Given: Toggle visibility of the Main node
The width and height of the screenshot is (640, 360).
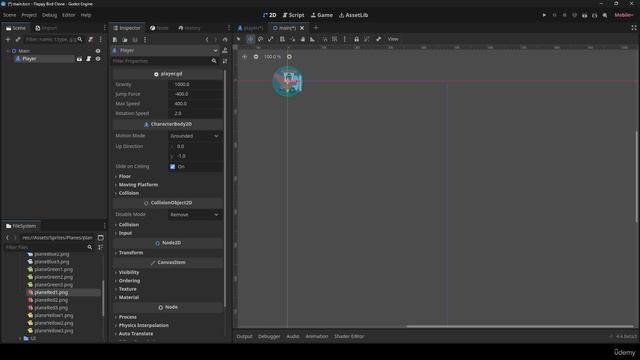Looking at the screenshot, I should 98,51.
